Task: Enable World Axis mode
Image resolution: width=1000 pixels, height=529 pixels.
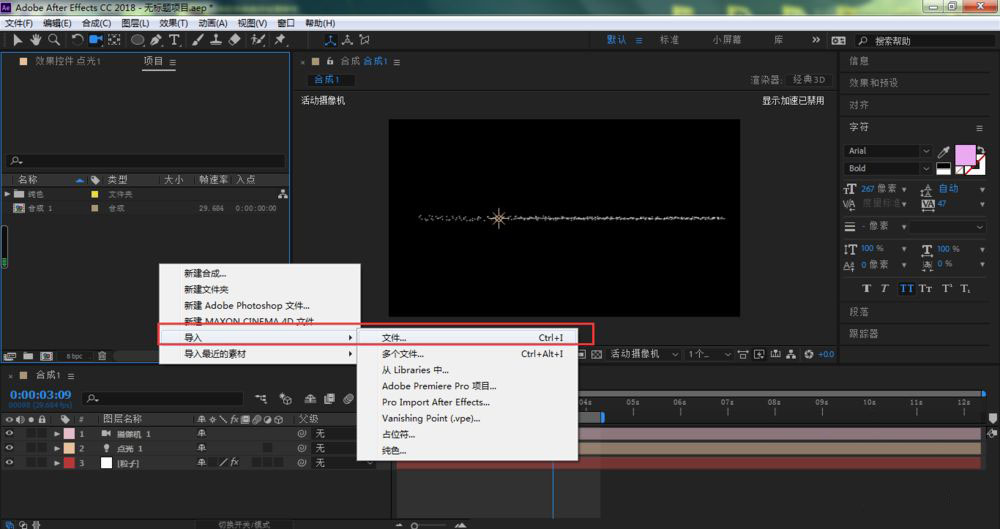Action: [x=348, y=40]
